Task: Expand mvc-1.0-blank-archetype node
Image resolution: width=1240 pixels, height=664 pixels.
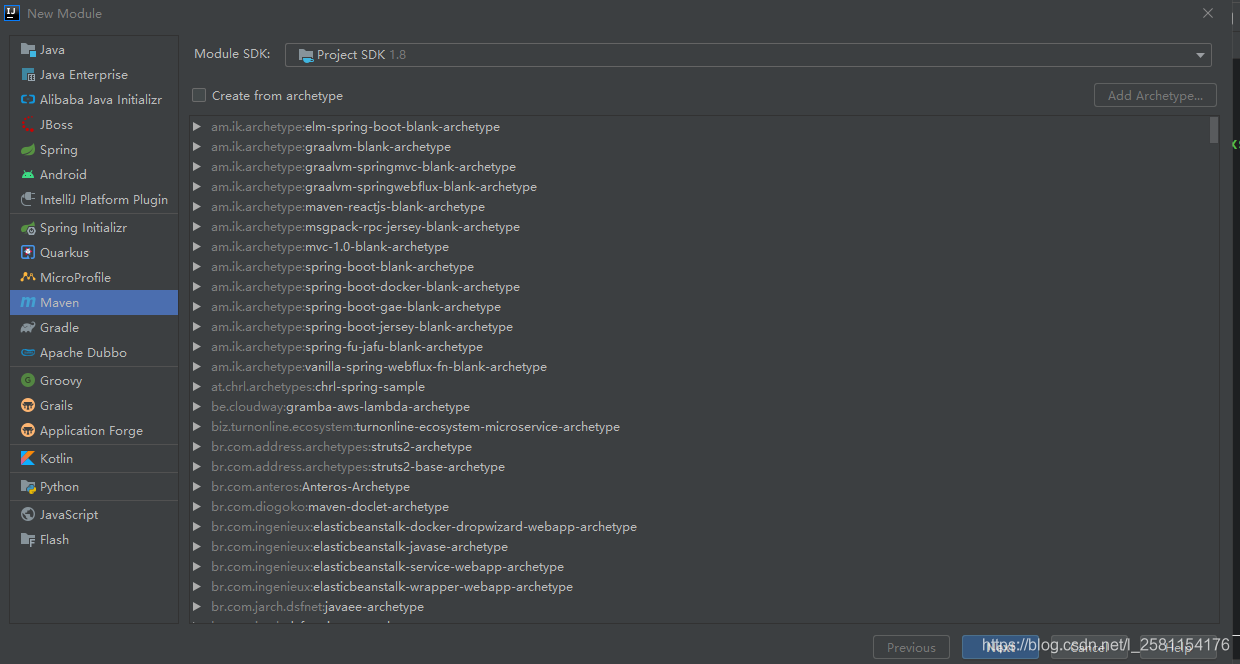Action: [x=198, y=247]
